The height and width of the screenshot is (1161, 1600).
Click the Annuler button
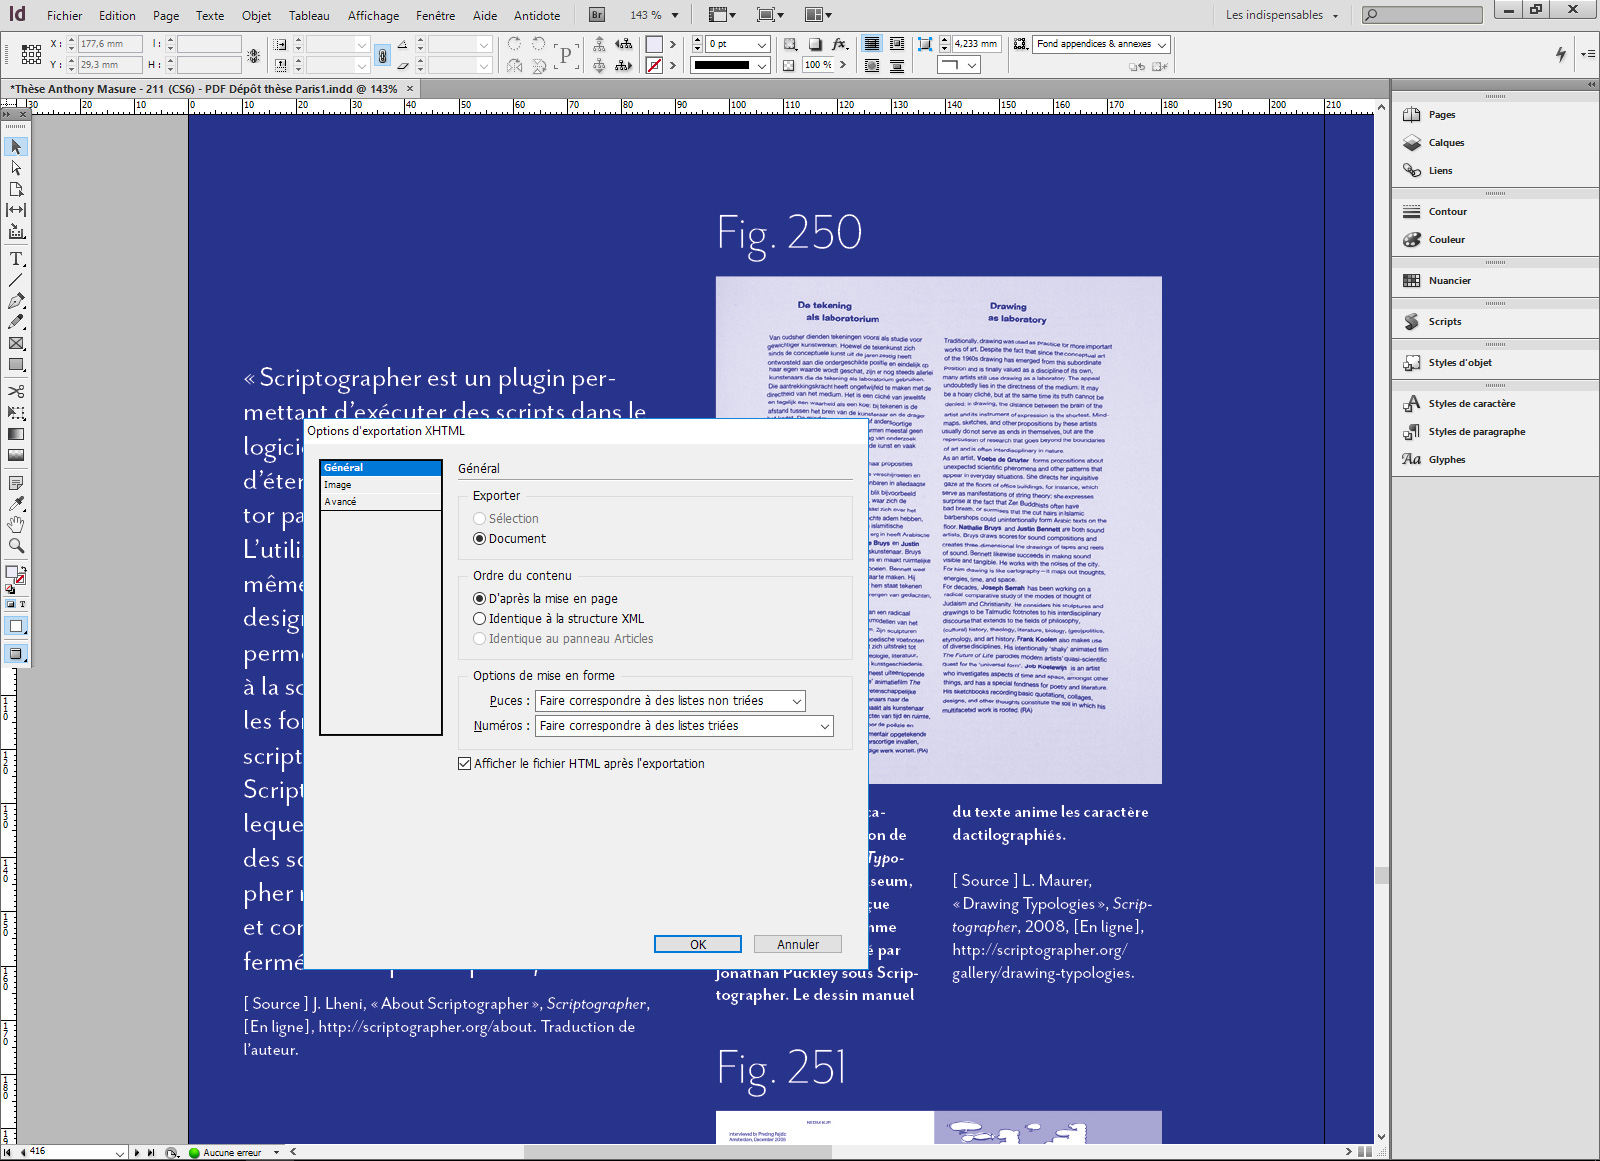797,944
